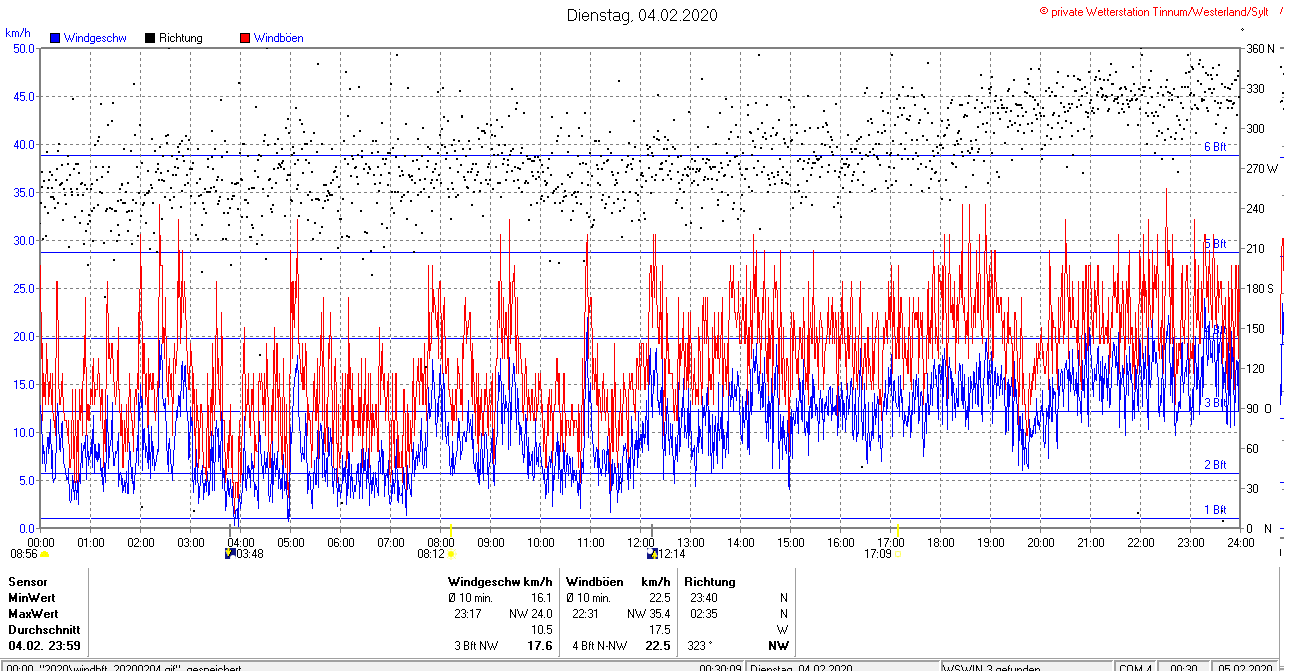Click the '6 Bft' Beaufort line label
1310x671 pixels.
coord(1215,147)
